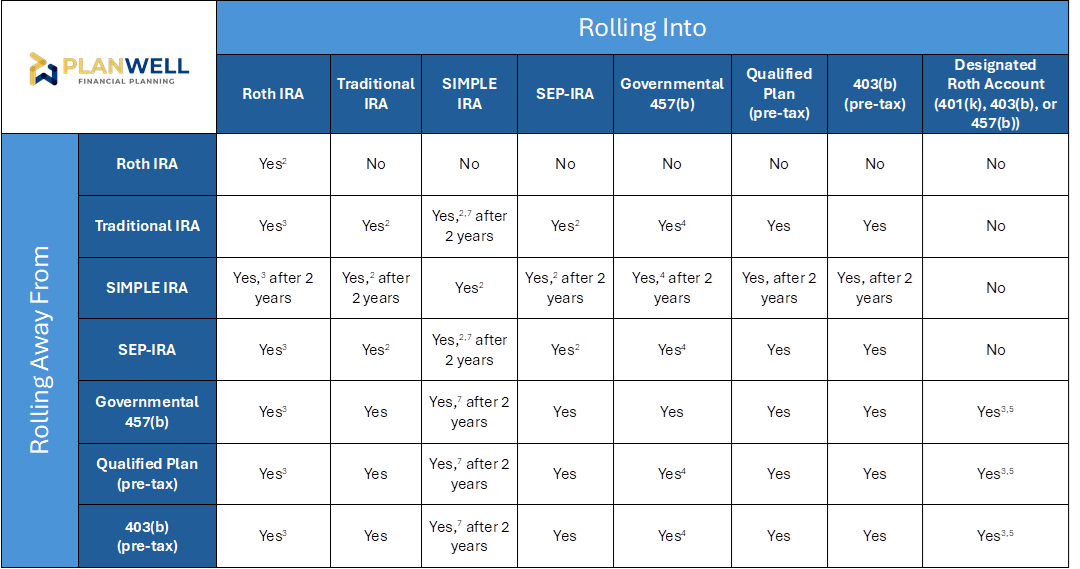Click the PlanWell logo icon
The width and height of the screenshot is (1080, 569).
click(x=43, y=69)
